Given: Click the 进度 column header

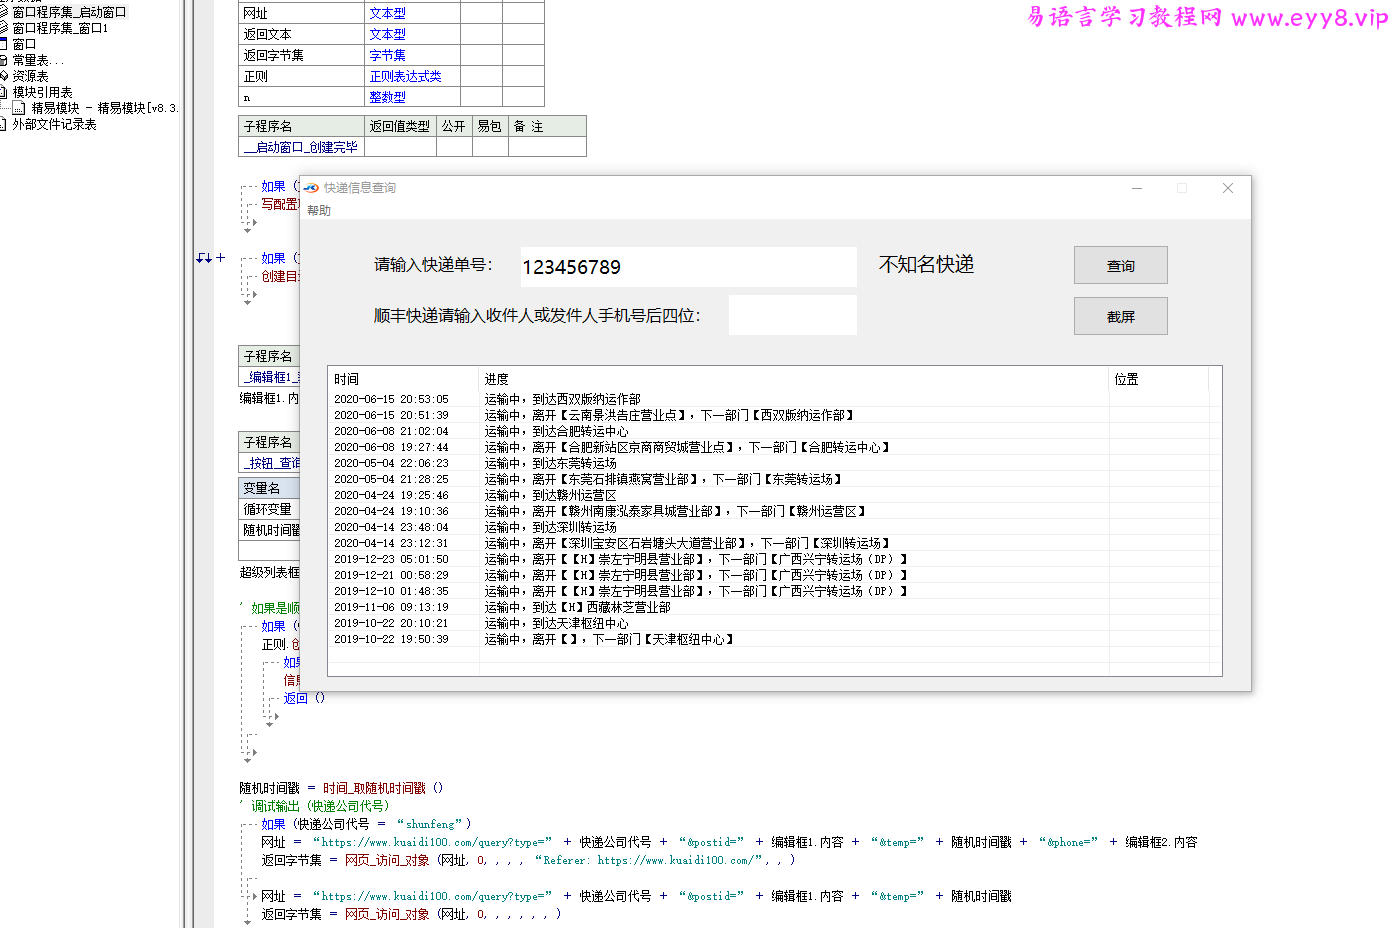Looking at the screenshot, I should pos(793,379).
